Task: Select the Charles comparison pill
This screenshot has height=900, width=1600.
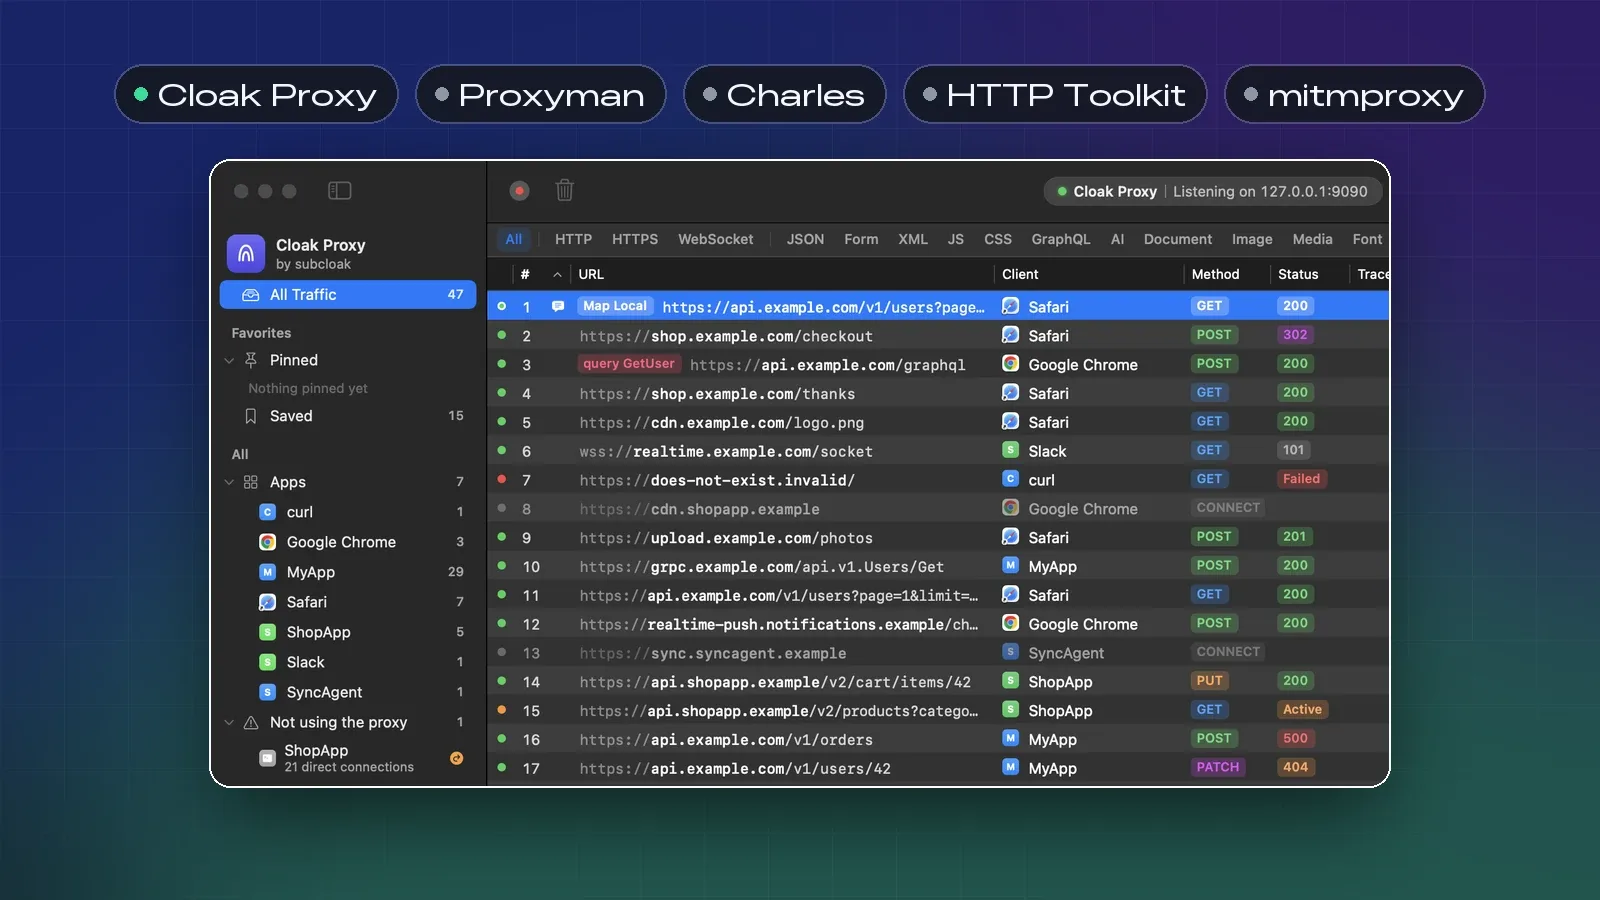Action: click(x=785, y=94)
